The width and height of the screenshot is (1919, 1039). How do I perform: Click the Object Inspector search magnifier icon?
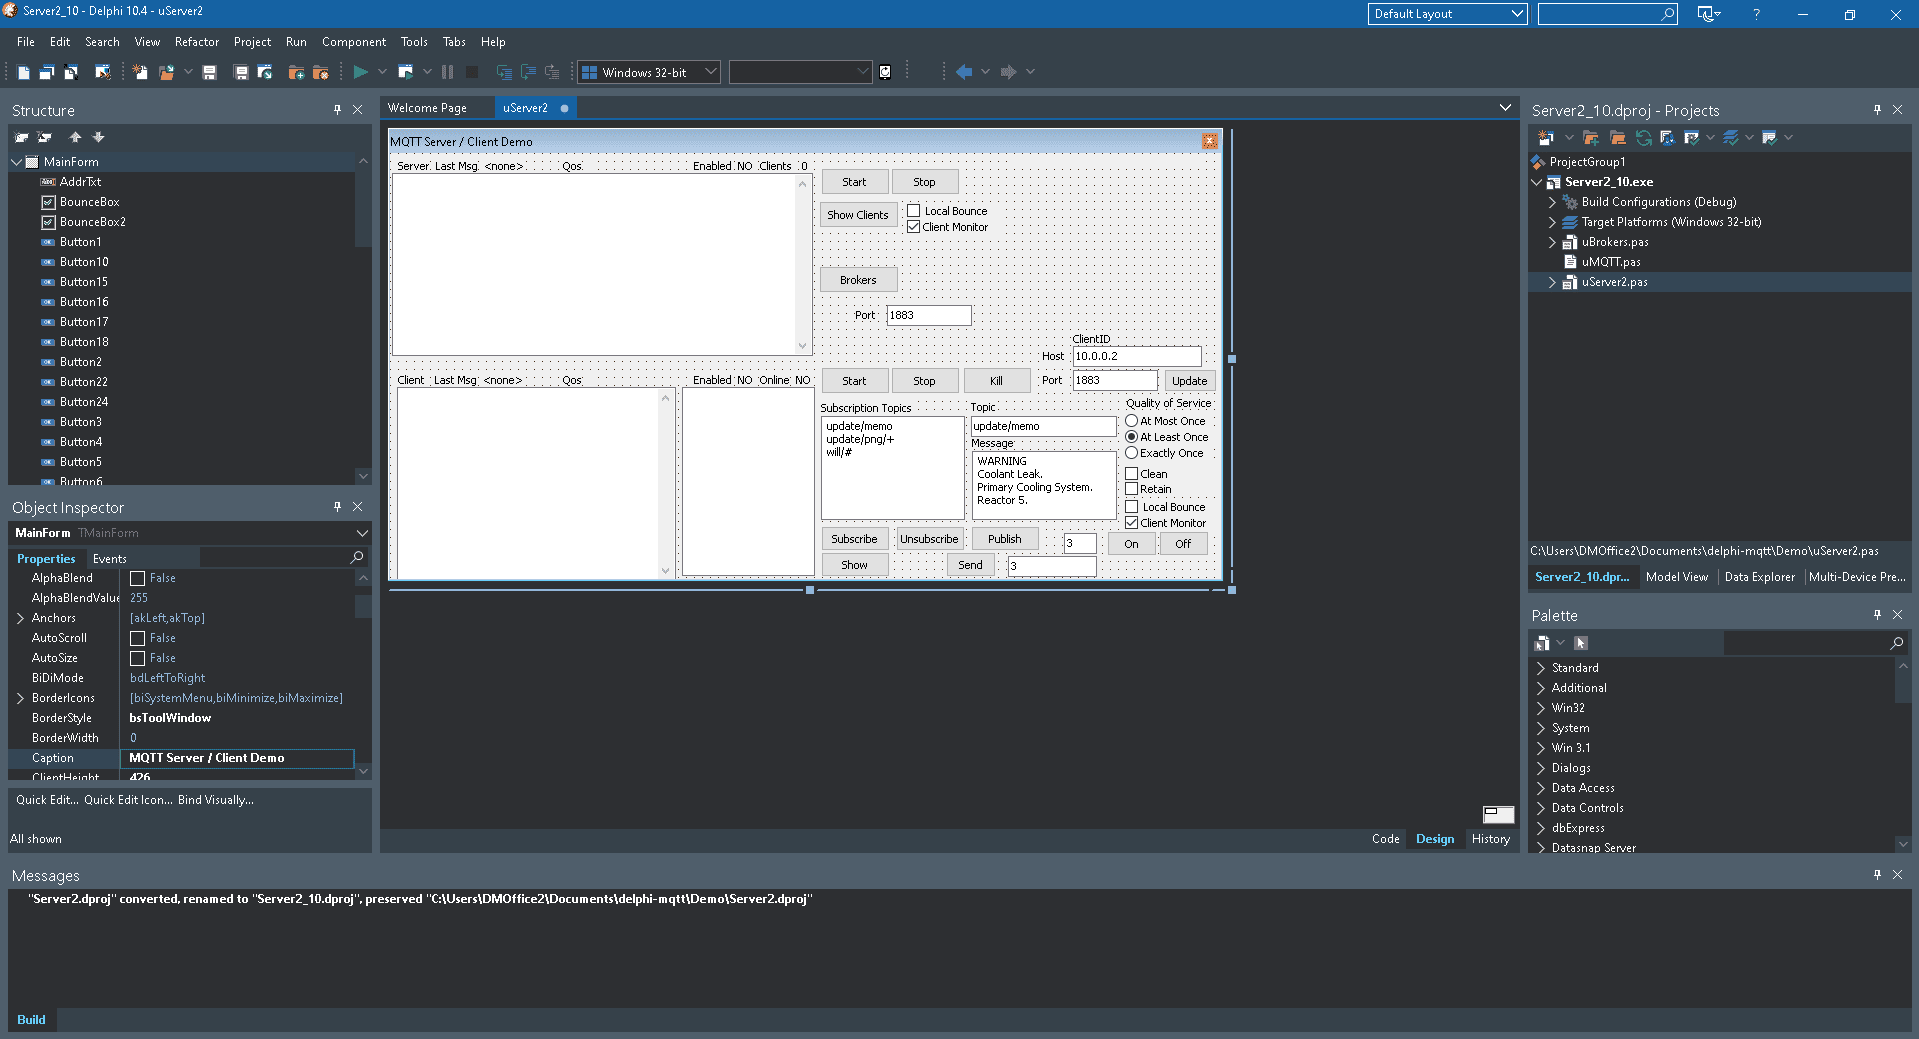pos(357,557)
